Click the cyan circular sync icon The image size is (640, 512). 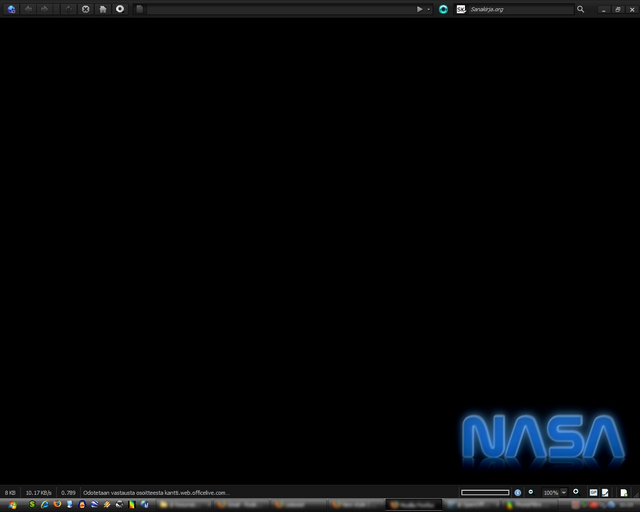[443, 9]
